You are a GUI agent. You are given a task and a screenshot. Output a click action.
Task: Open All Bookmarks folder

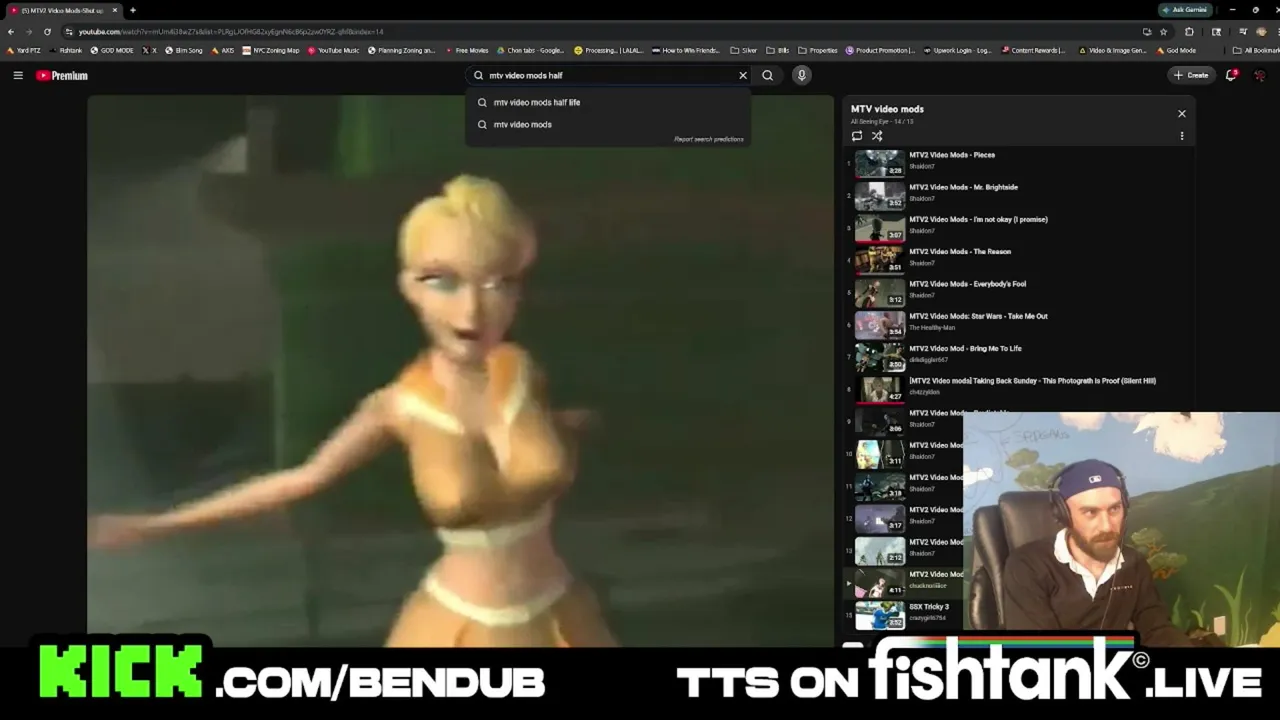(1256, 50)
